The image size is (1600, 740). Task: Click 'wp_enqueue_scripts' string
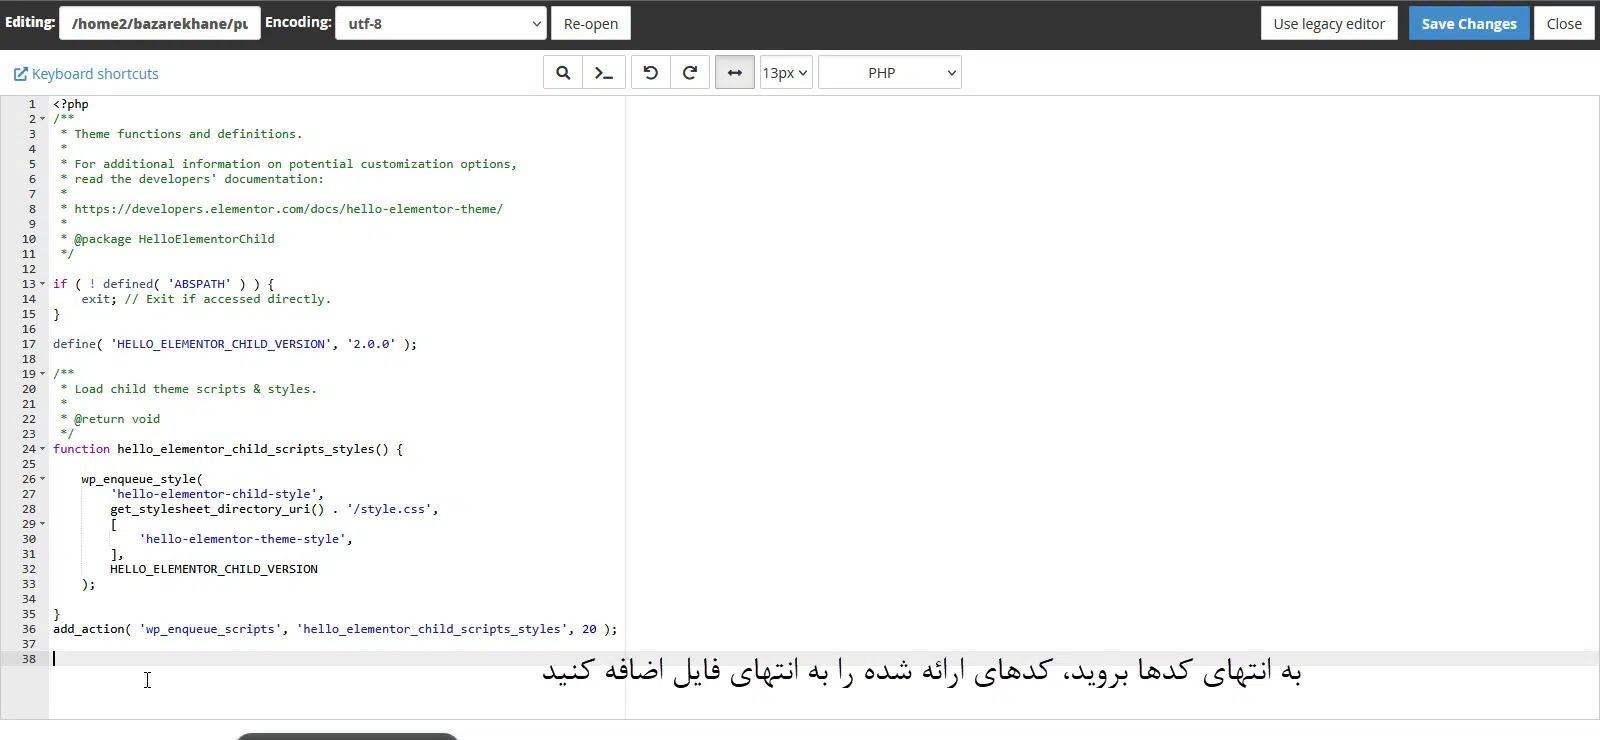coord(210,629)
